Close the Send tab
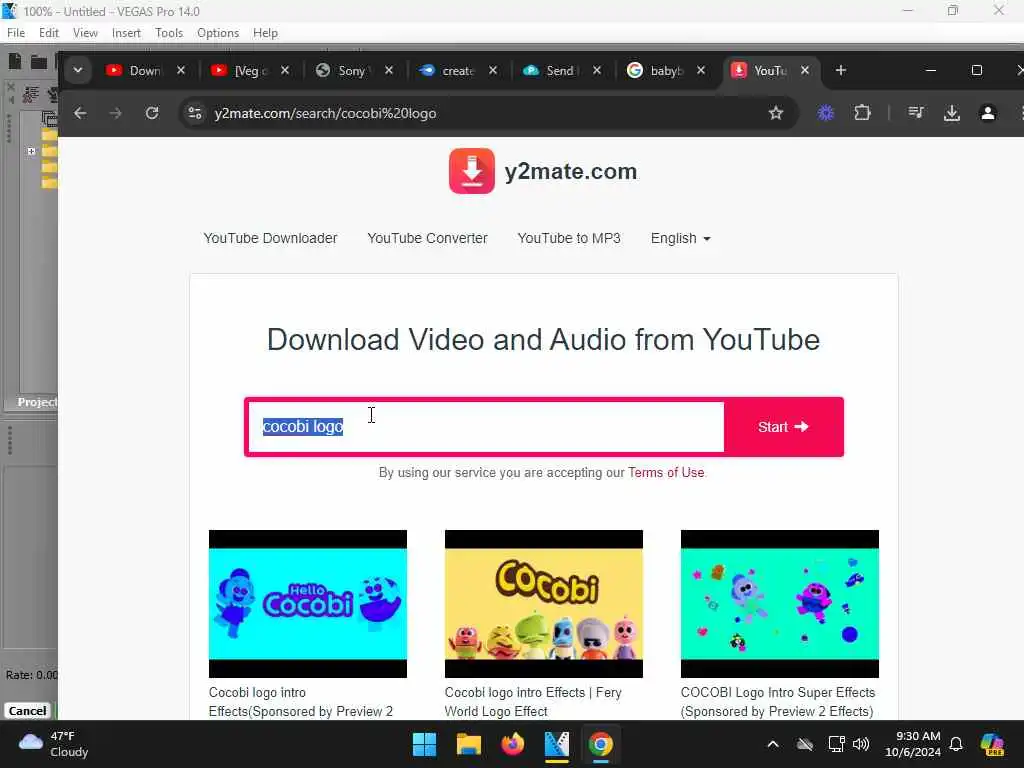The height and width of the screenshot is (768, 1024). [597, 70]
